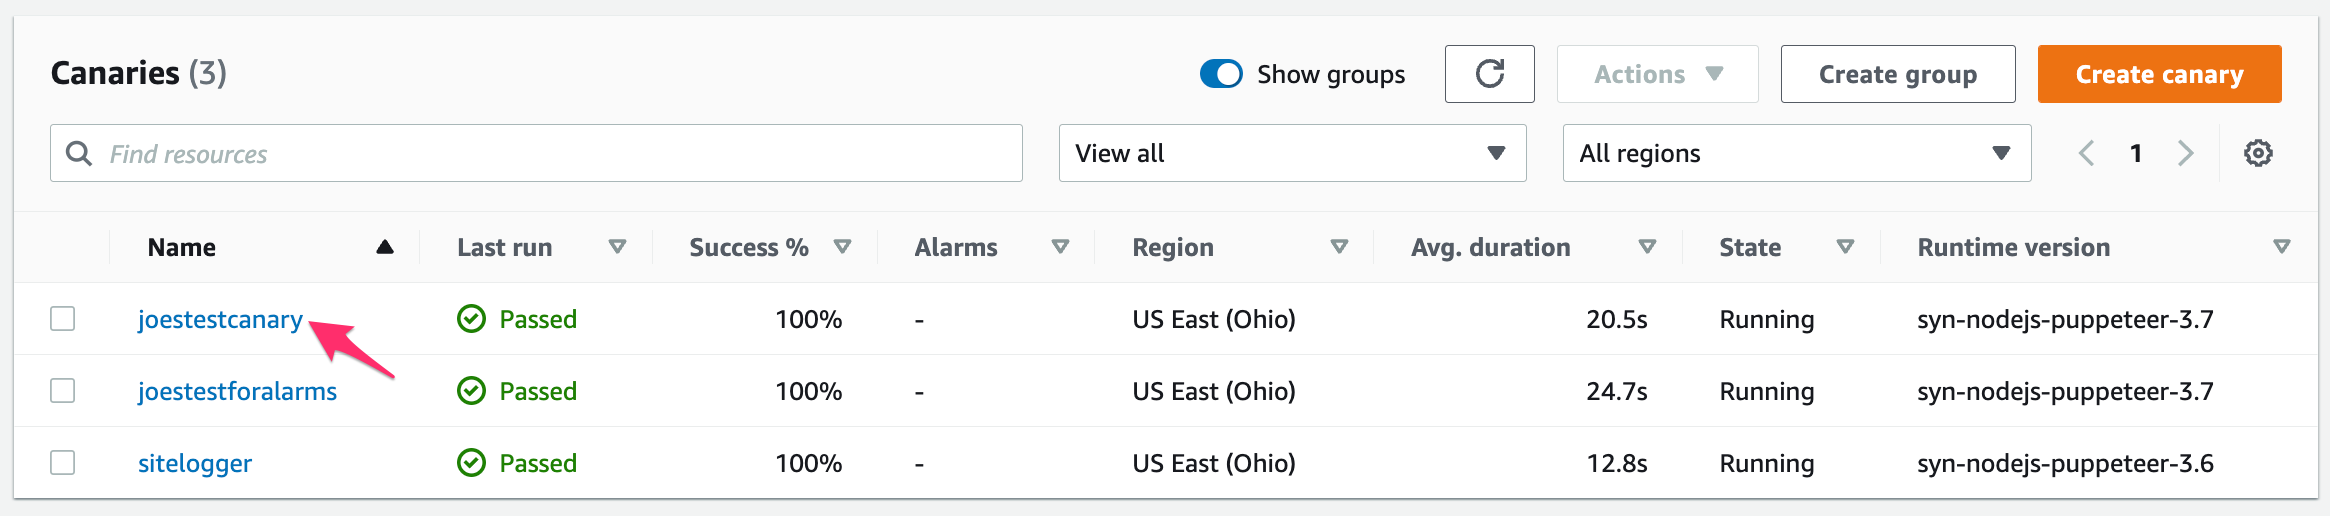Sort by Avg. duration column arrow
This screenshot has height=516, width=2330.
click(1648, 247)
